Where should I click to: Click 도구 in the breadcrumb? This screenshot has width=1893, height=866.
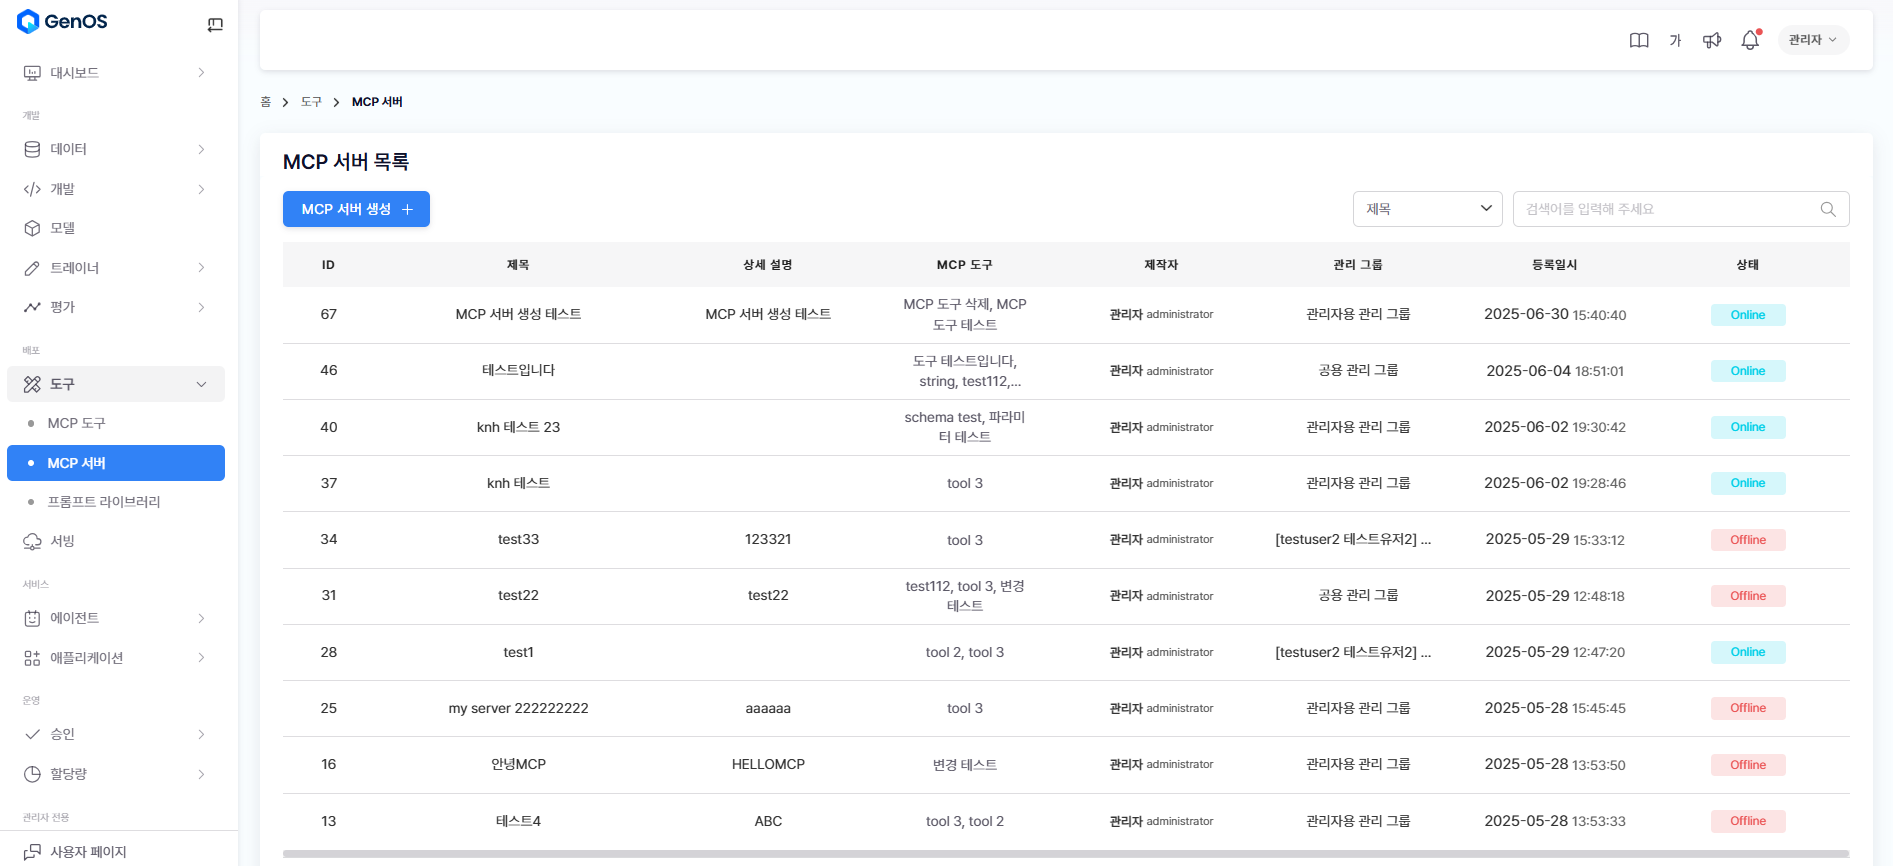(x=311, y=102)
